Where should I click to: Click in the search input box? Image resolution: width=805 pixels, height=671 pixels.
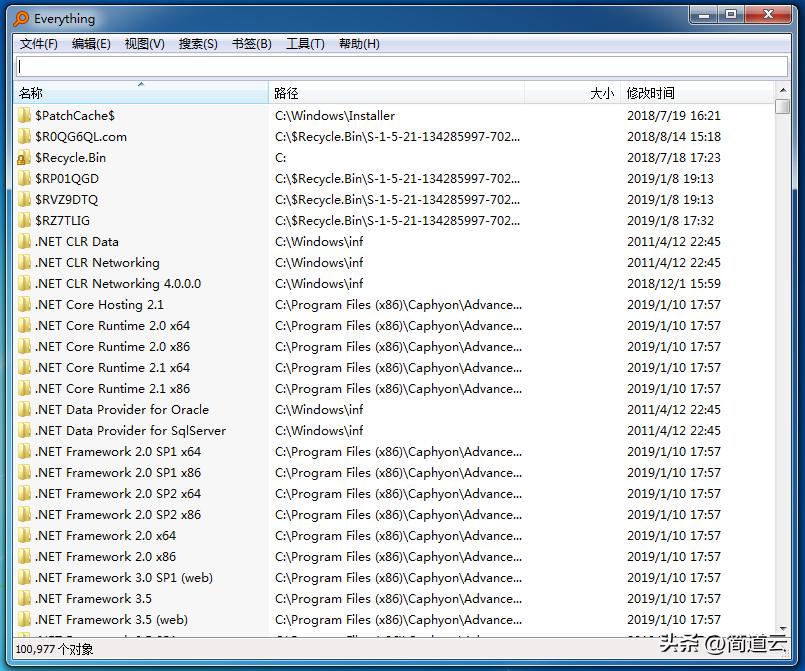pyautogui.click(x=401, y=67)
